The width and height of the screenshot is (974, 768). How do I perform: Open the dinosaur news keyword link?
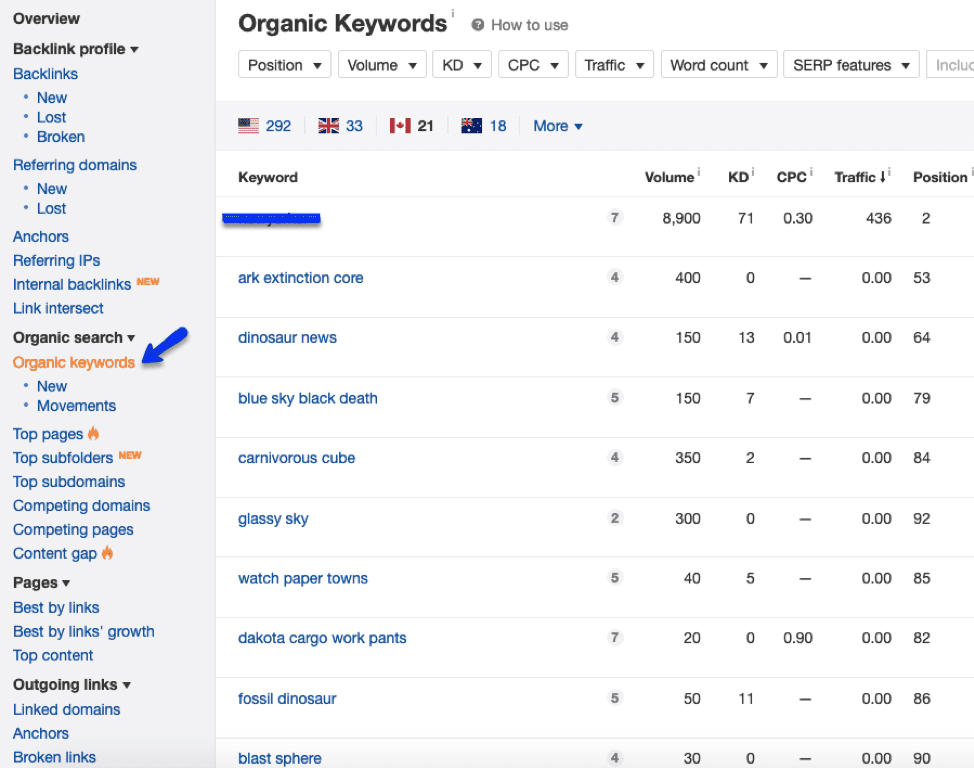coord(287,337)
